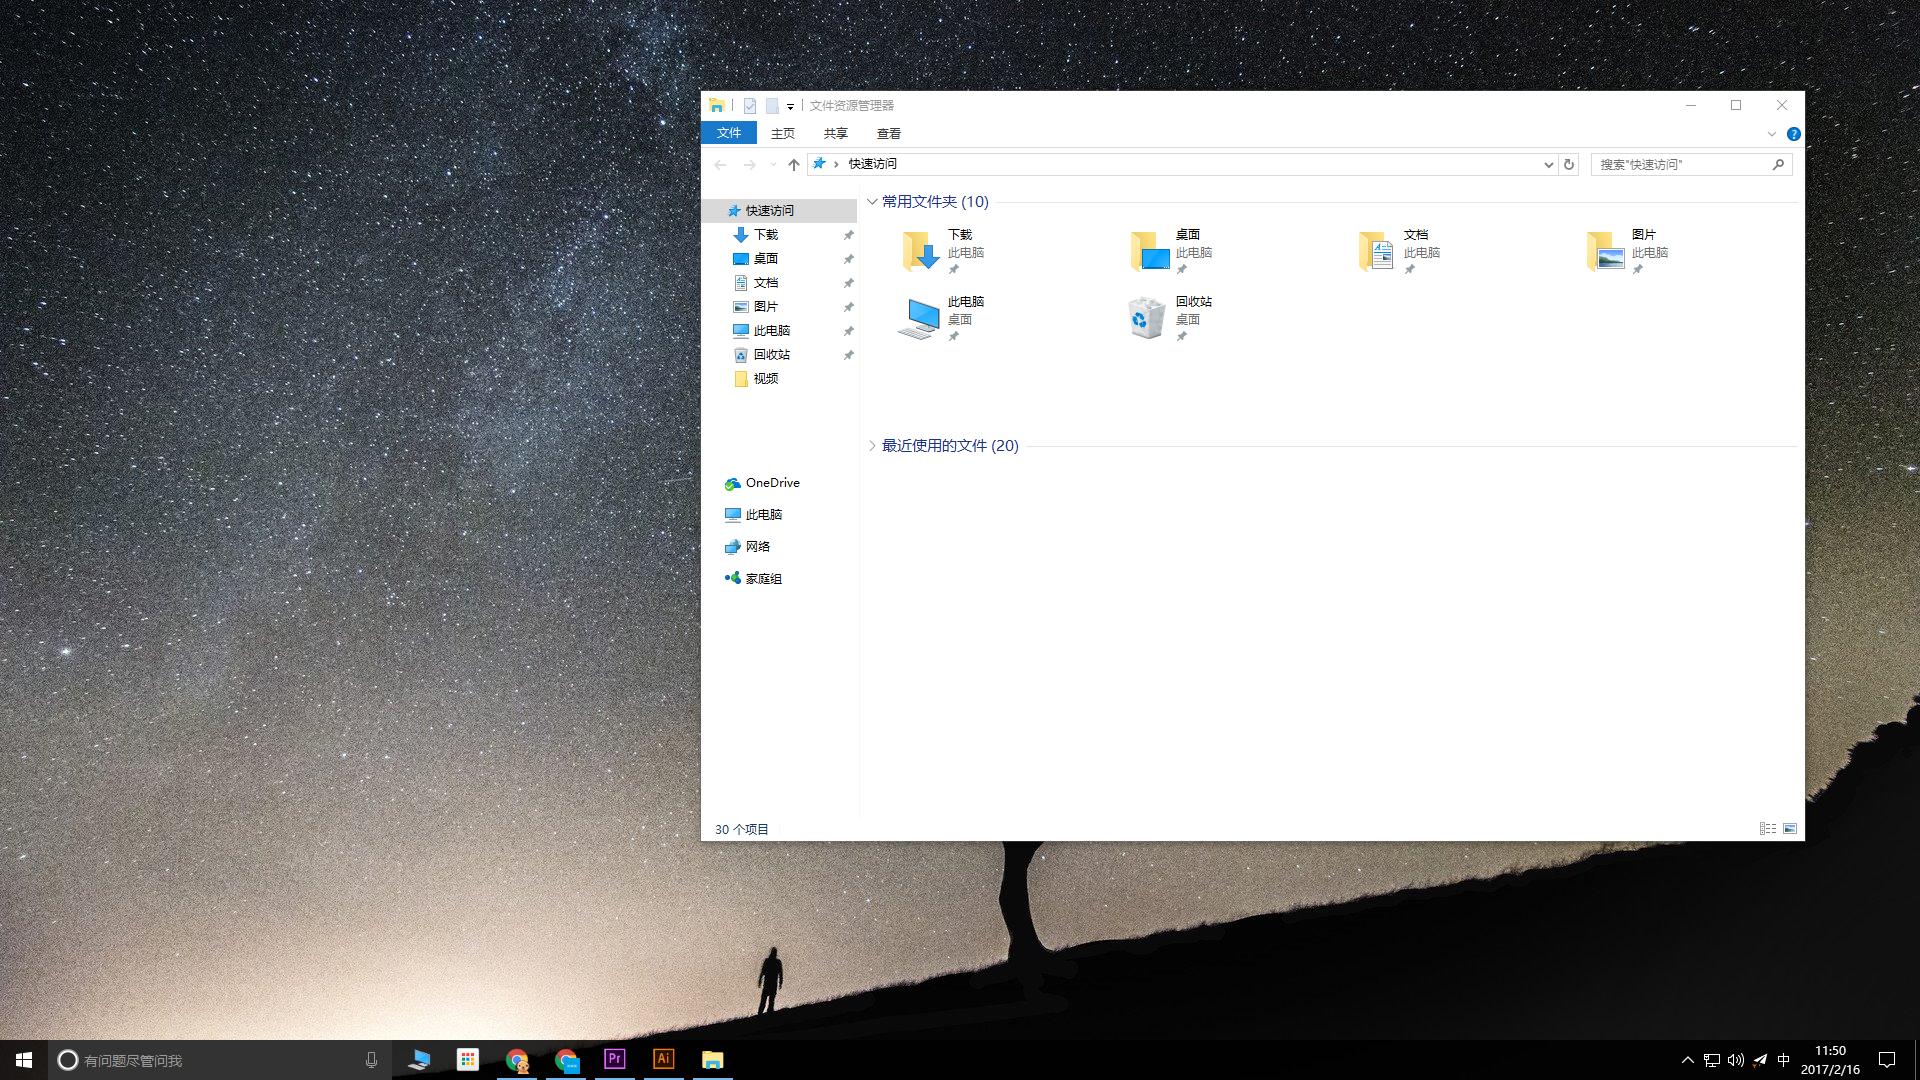The image size is (1920, 1080).
Task: Unpin 下载 from quick access
Action: [848, 234]
